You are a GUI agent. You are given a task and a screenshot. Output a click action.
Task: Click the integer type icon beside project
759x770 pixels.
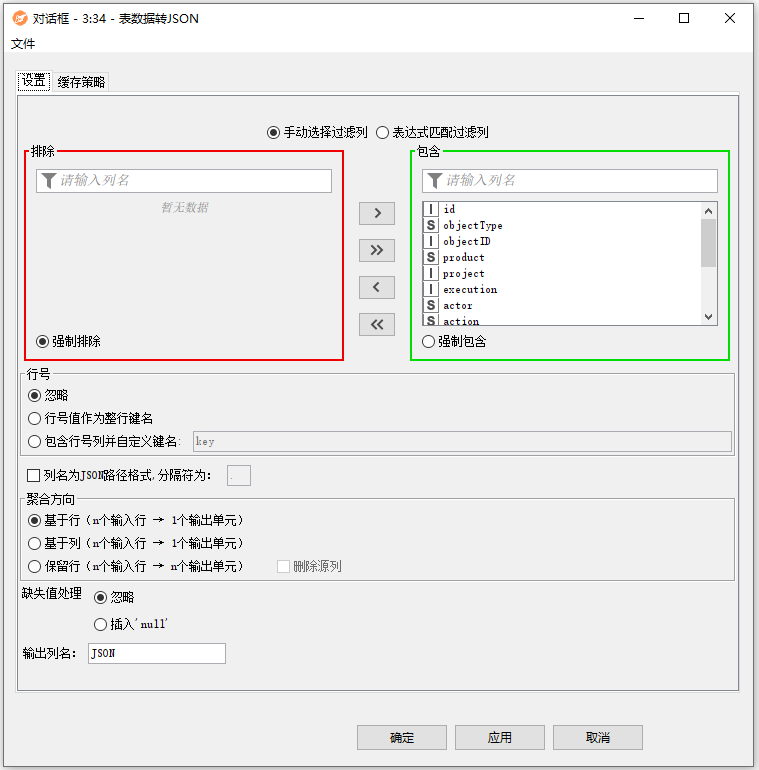coord(431,273)
